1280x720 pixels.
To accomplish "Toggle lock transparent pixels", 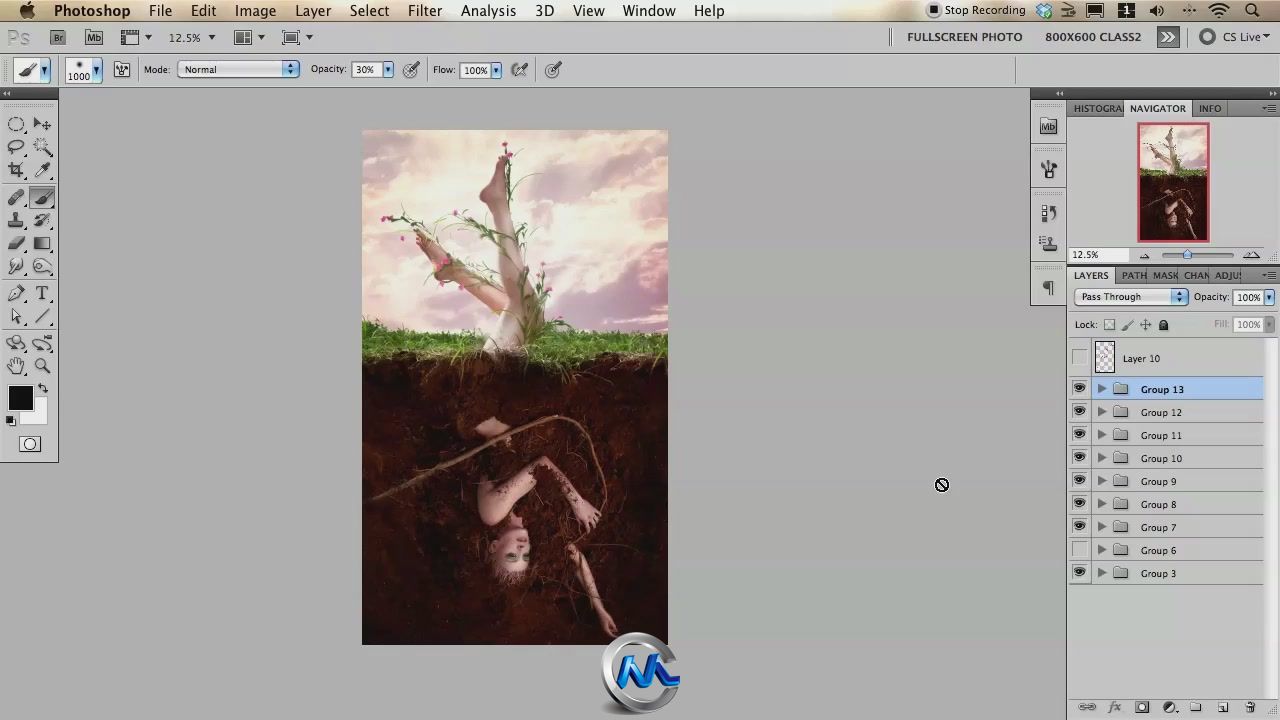I will pos(1109,325).
